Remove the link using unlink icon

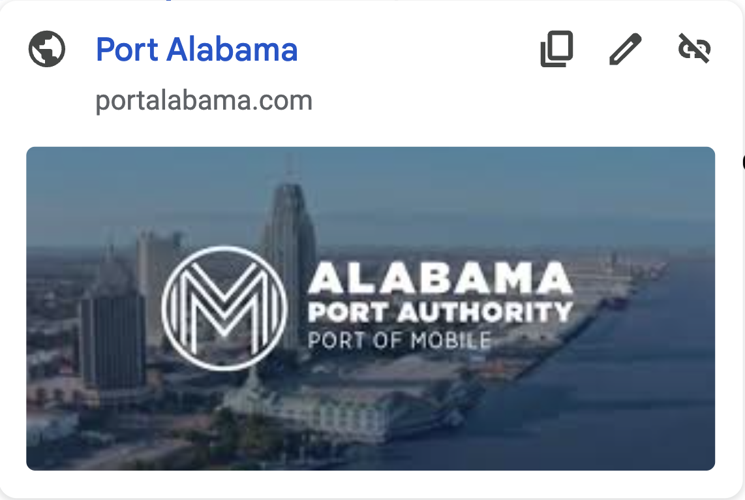(x=694, y=48)
